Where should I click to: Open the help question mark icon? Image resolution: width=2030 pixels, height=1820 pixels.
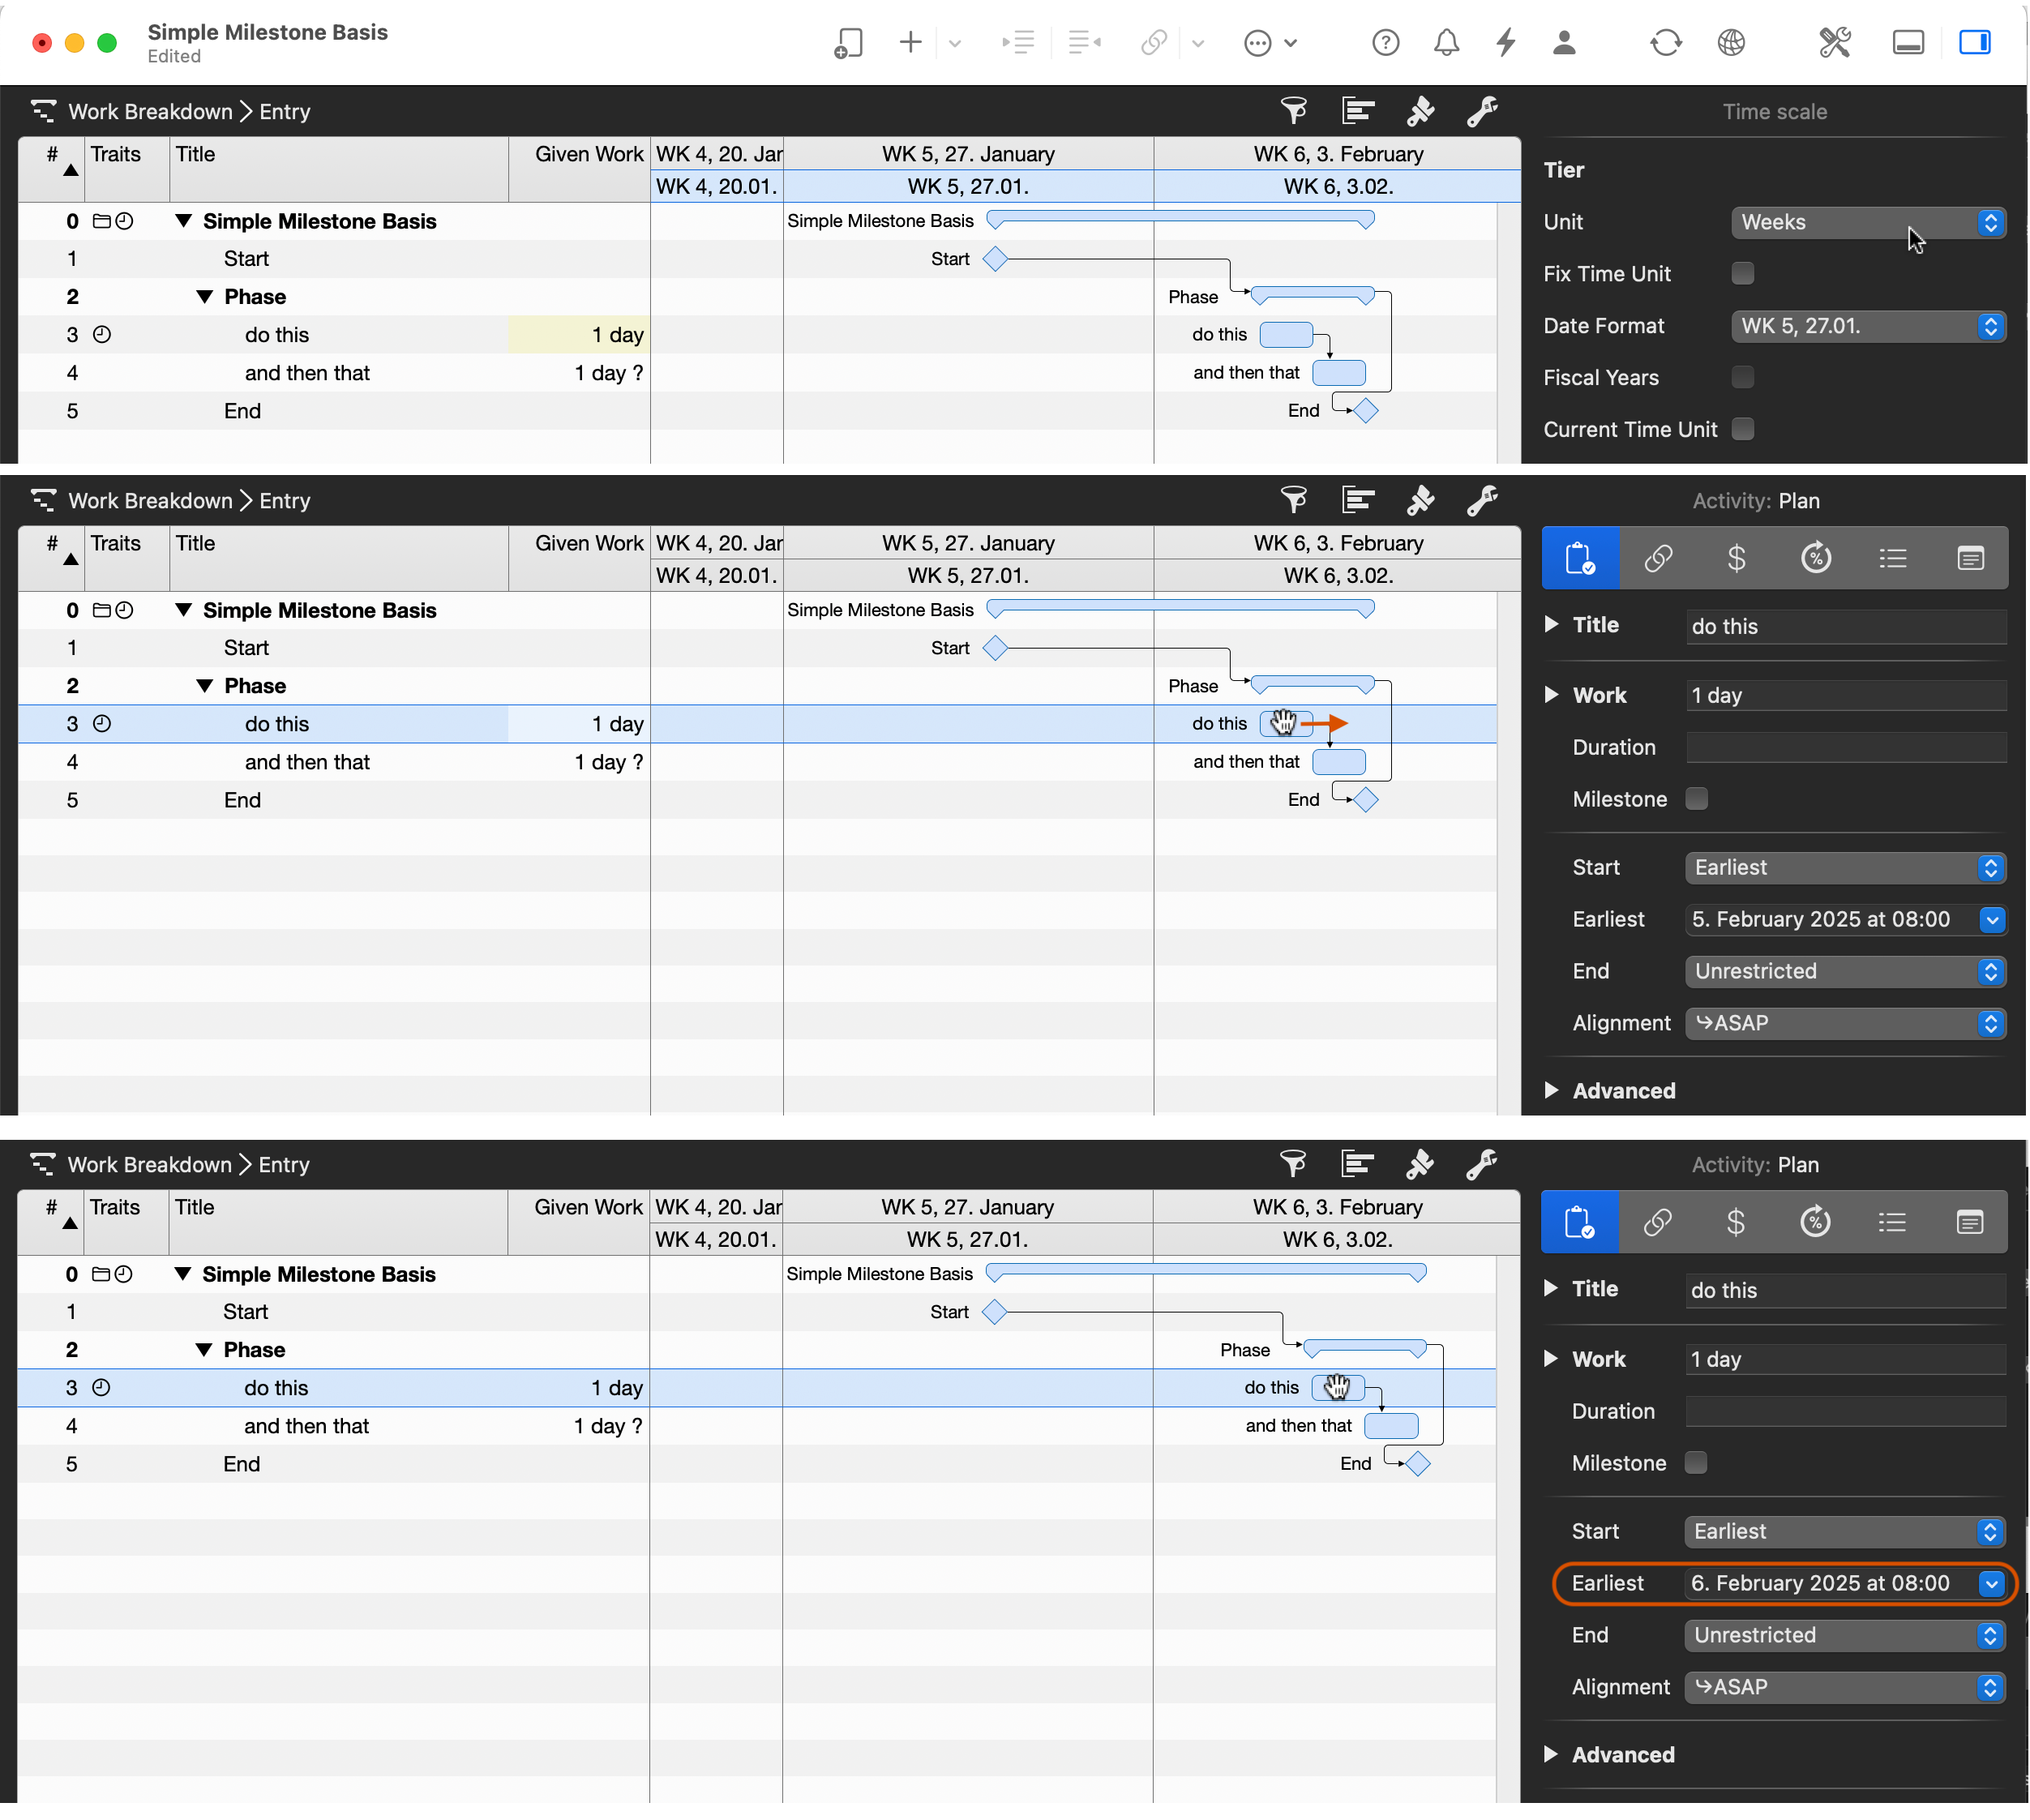[1385, 43]
